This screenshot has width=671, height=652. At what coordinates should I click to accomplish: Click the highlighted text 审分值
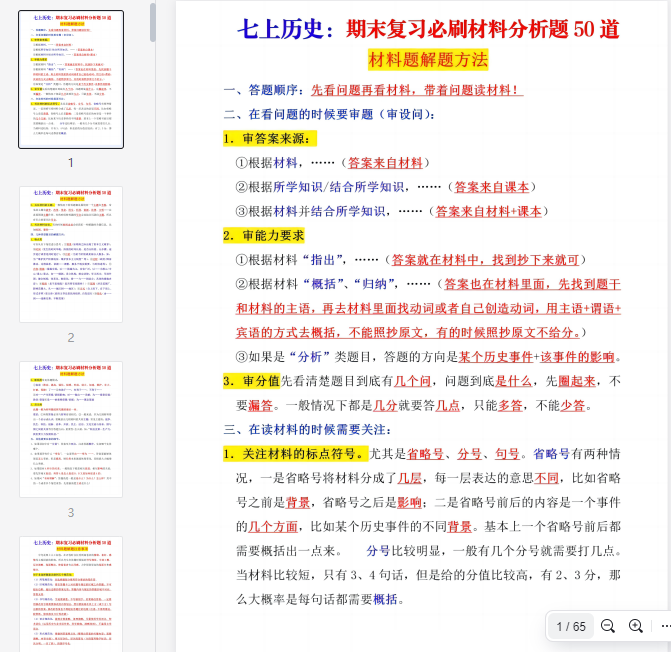pos(257,381)
